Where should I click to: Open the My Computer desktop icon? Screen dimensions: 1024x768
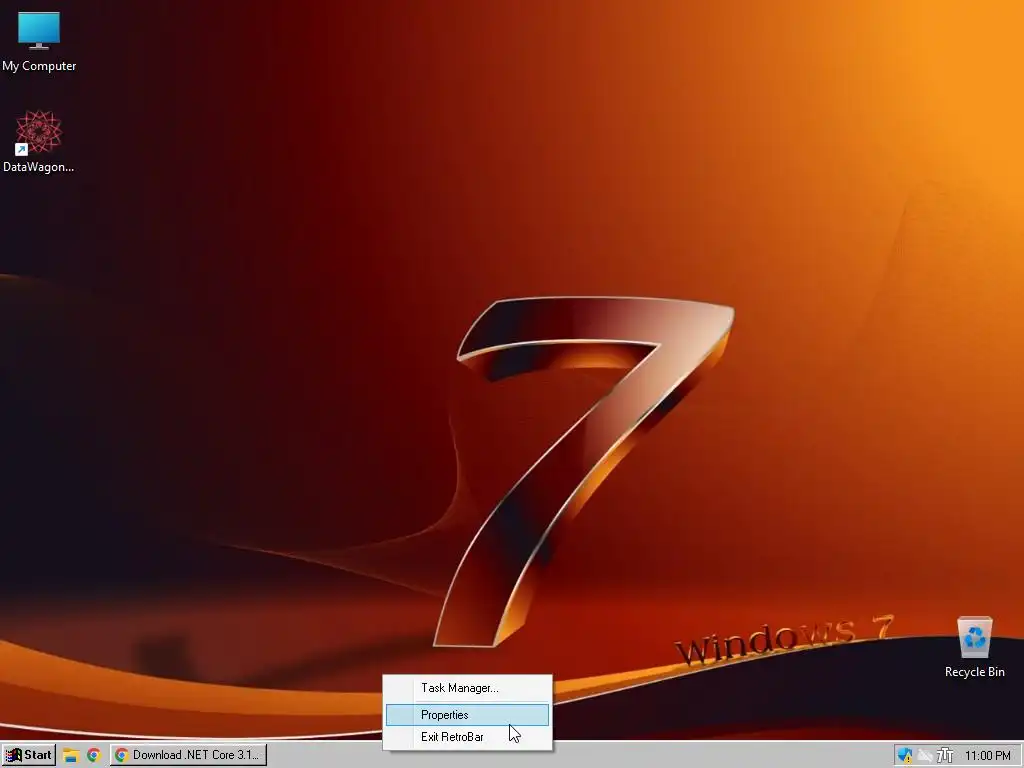point(39,42)
